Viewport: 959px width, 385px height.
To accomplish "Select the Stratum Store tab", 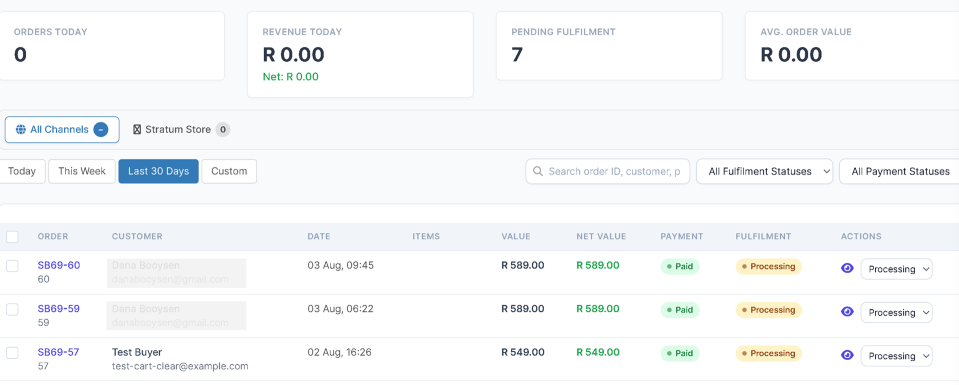I will [x=181, y=130].
